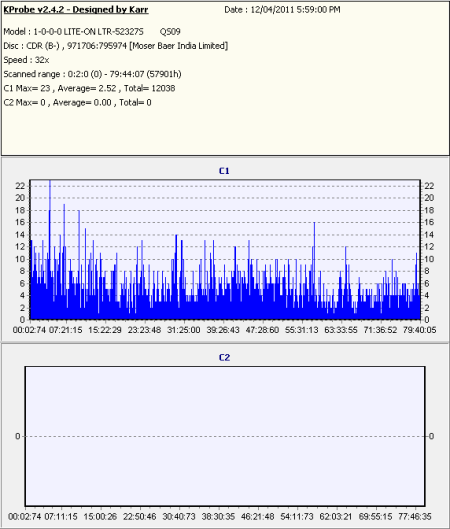The width and height of the screenshot is (450, 529).
Task: Click the 31:25:00 label on C1 axis
Action: click(x=184, y=330)
